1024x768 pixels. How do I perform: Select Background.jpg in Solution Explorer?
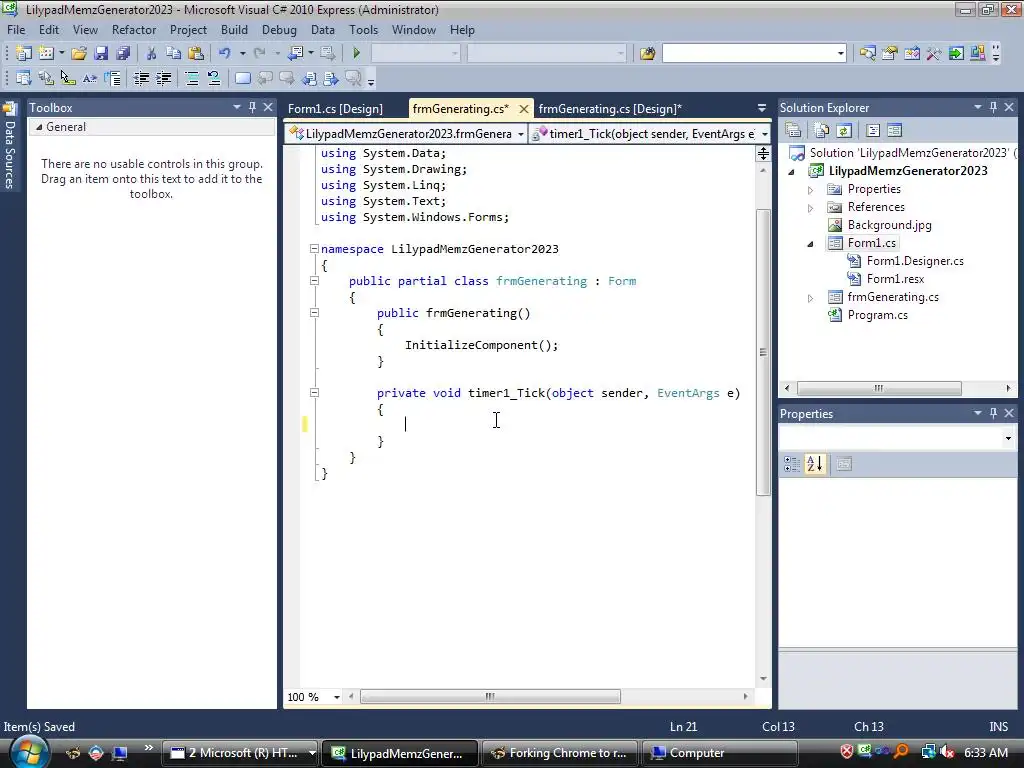pos(889,225)
